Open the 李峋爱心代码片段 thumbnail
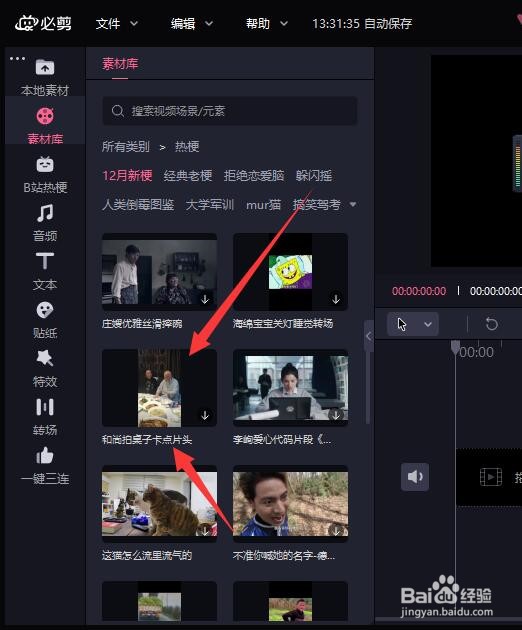 coord(291,388)
